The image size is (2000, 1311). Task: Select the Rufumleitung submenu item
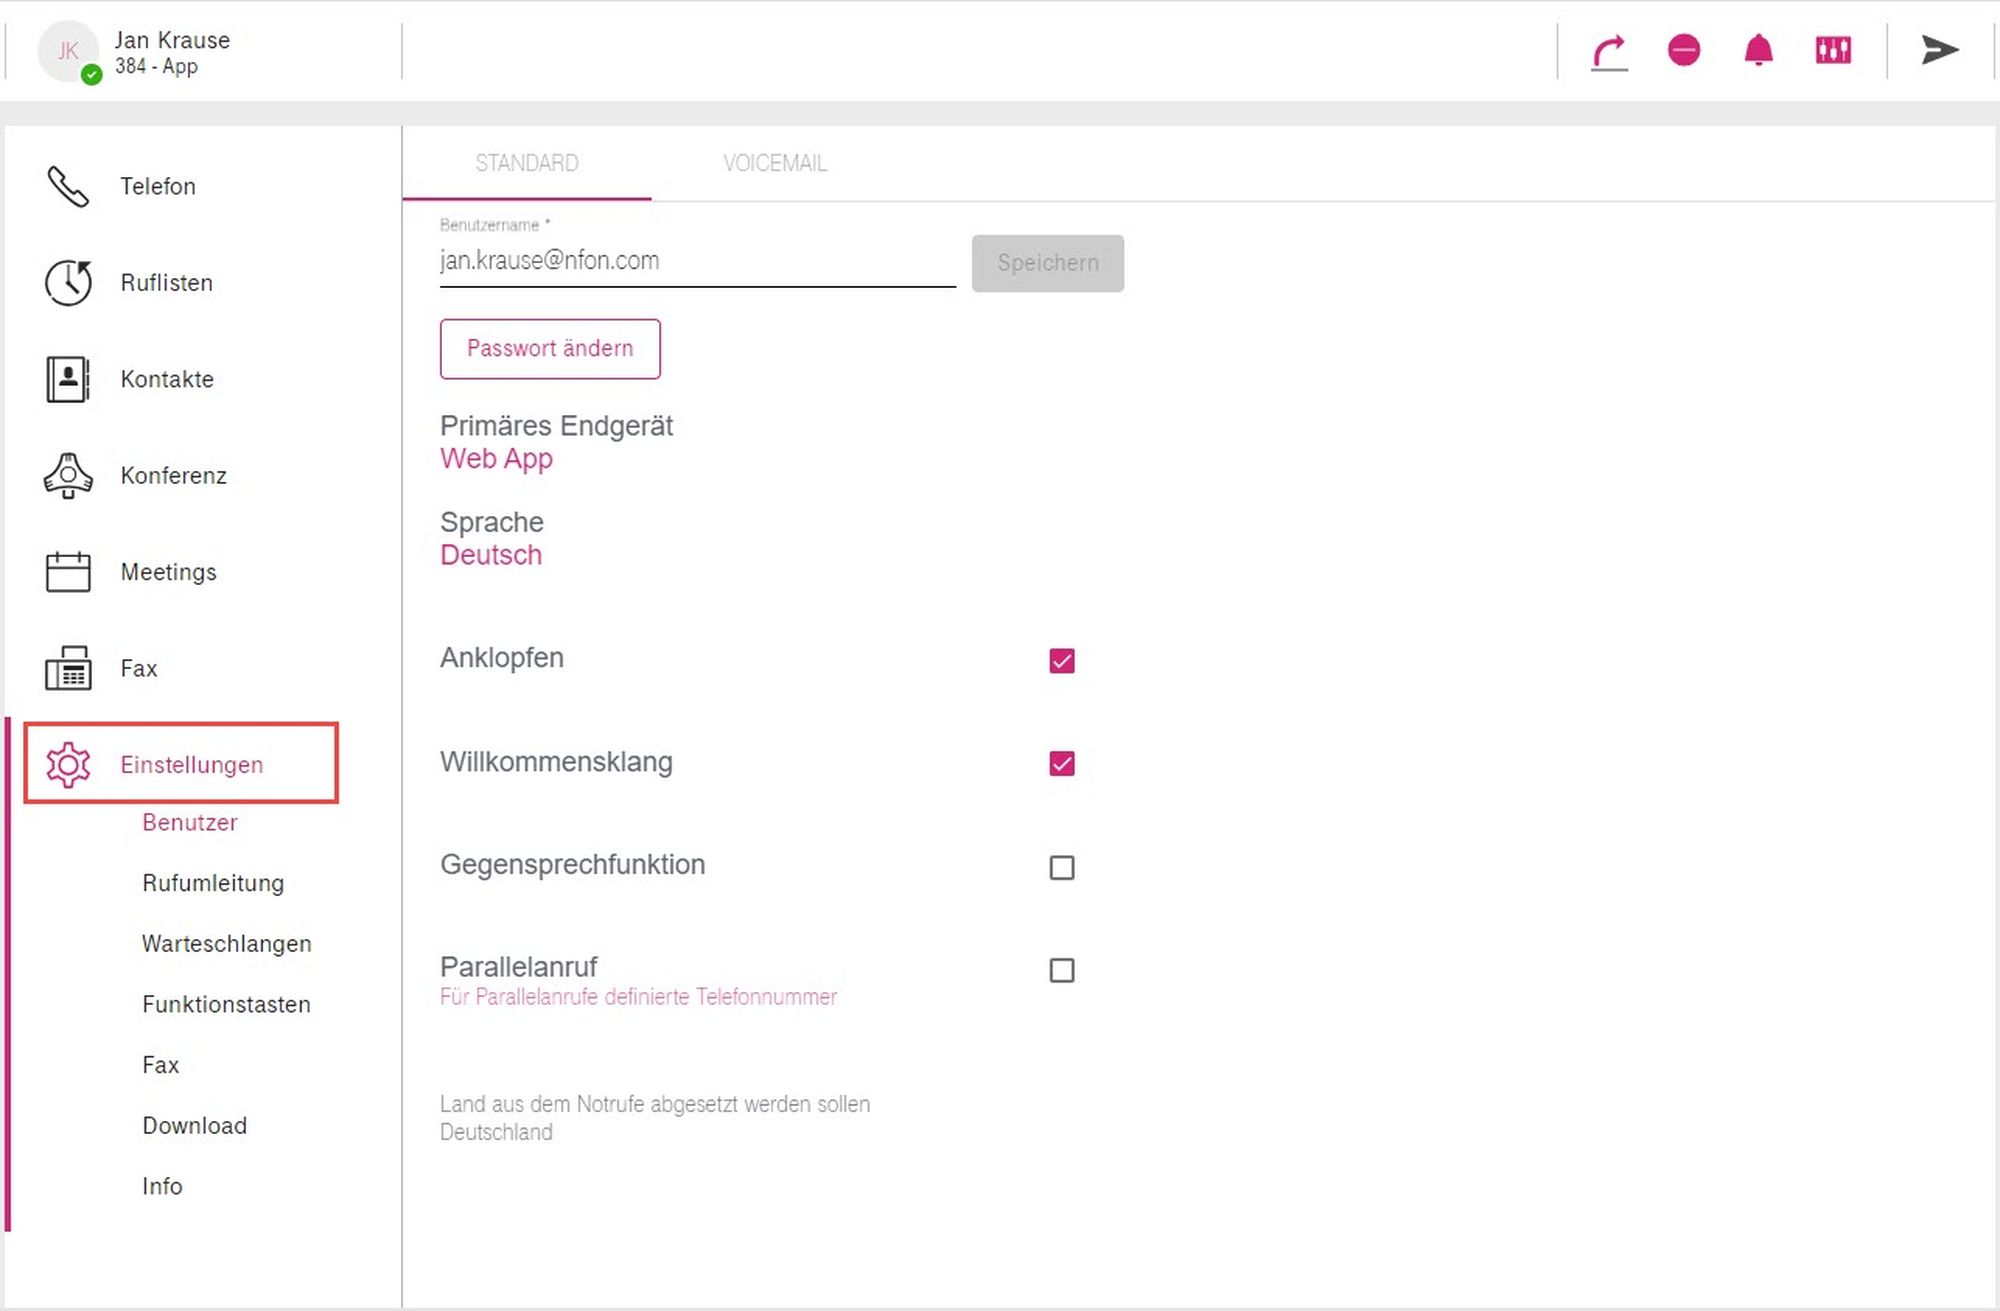213,883
